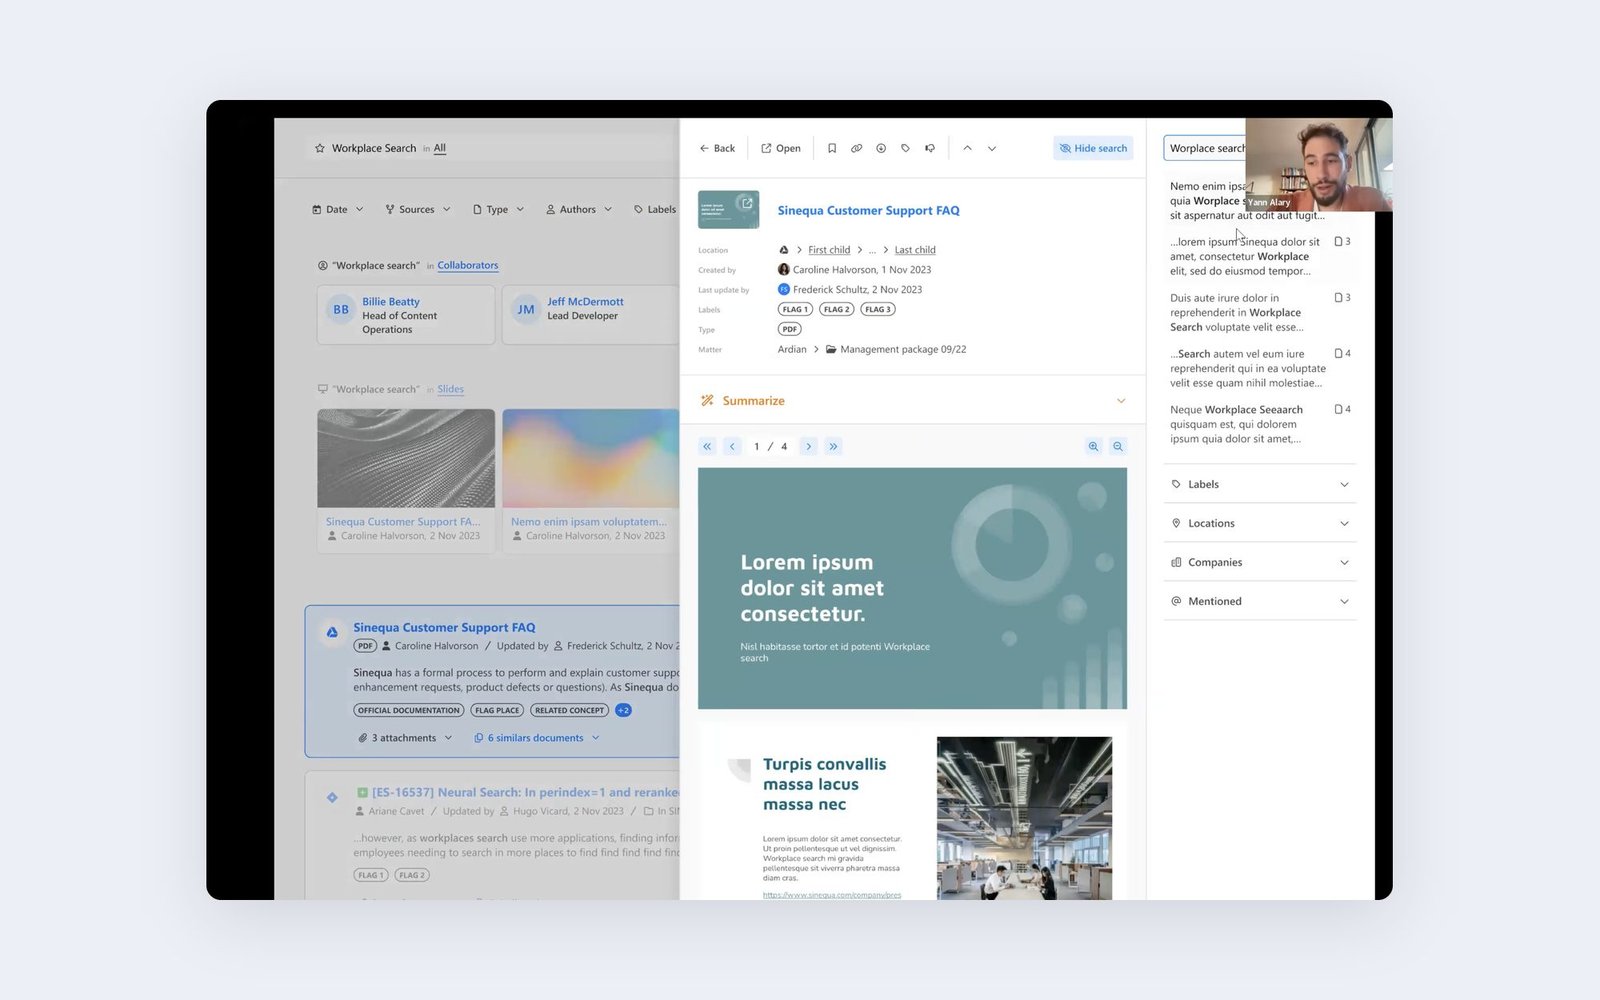
Task: Follow the First child breadcrumb link
Action: pos(829,250)
